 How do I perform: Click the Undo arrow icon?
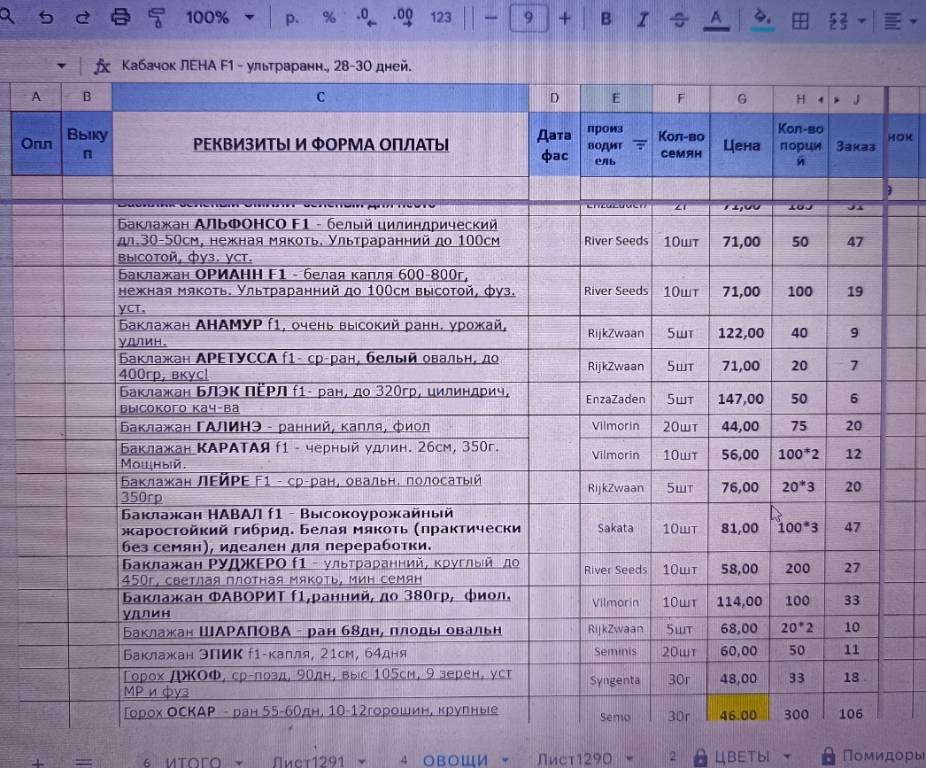click(x=45, y=17)
